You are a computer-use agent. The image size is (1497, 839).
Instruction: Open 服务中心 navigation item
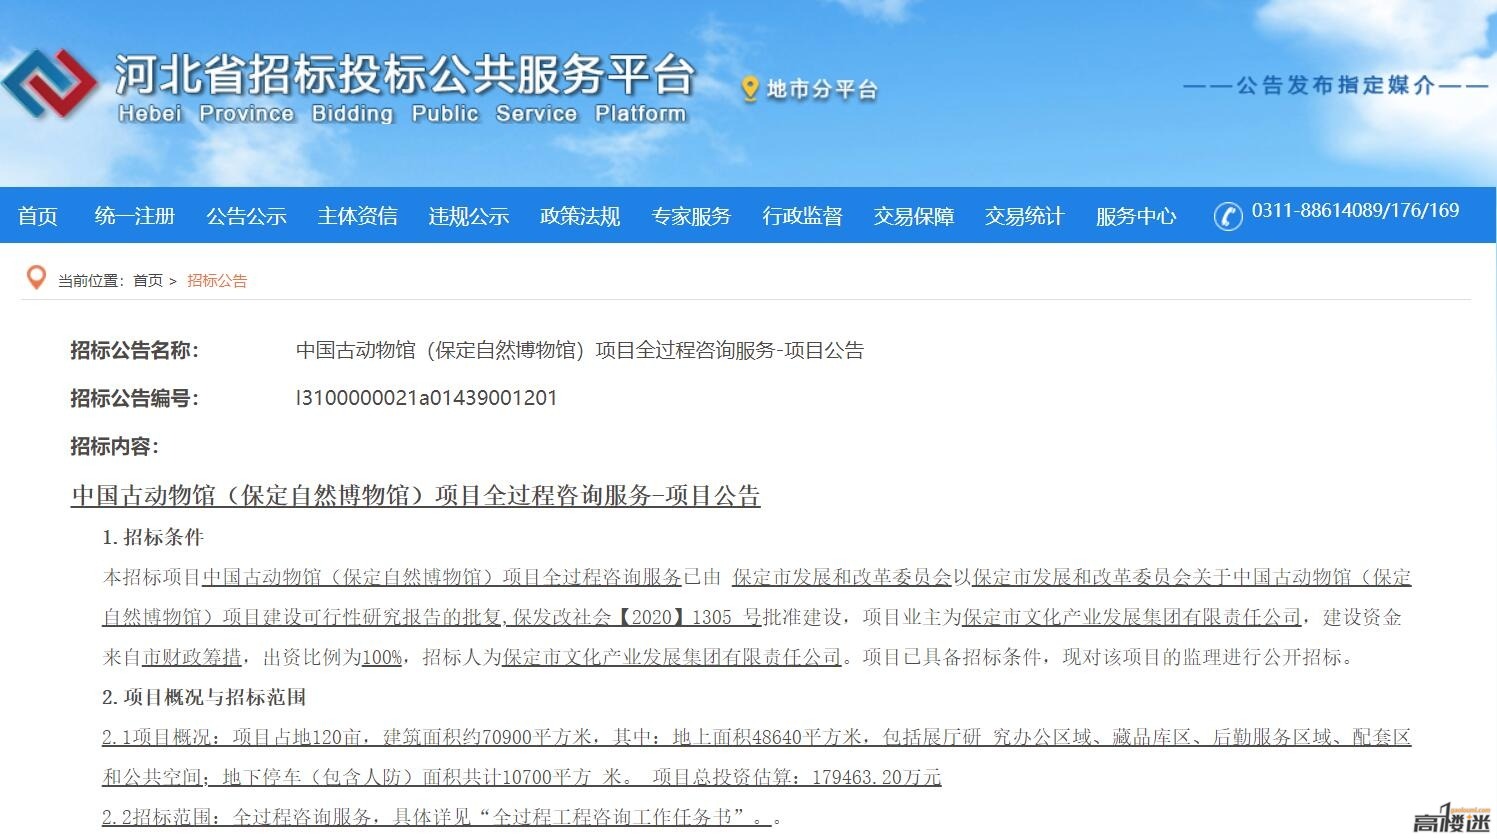pos(1135,216)
